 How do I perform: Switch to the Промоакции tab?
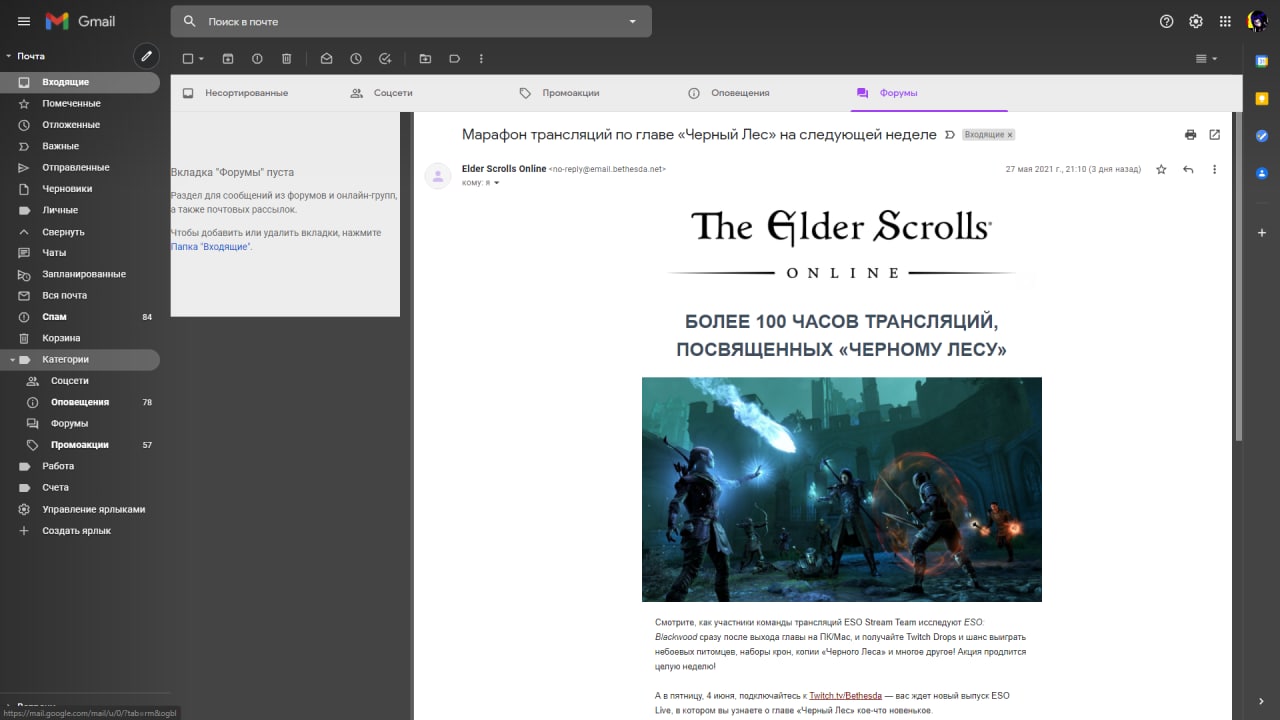pos(570,93)
